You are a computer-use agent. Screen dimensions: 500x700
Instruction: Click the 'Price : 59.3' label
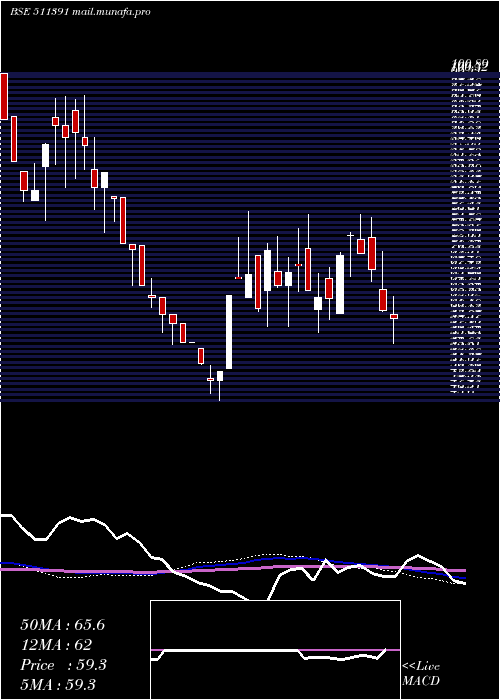[63, 665]
